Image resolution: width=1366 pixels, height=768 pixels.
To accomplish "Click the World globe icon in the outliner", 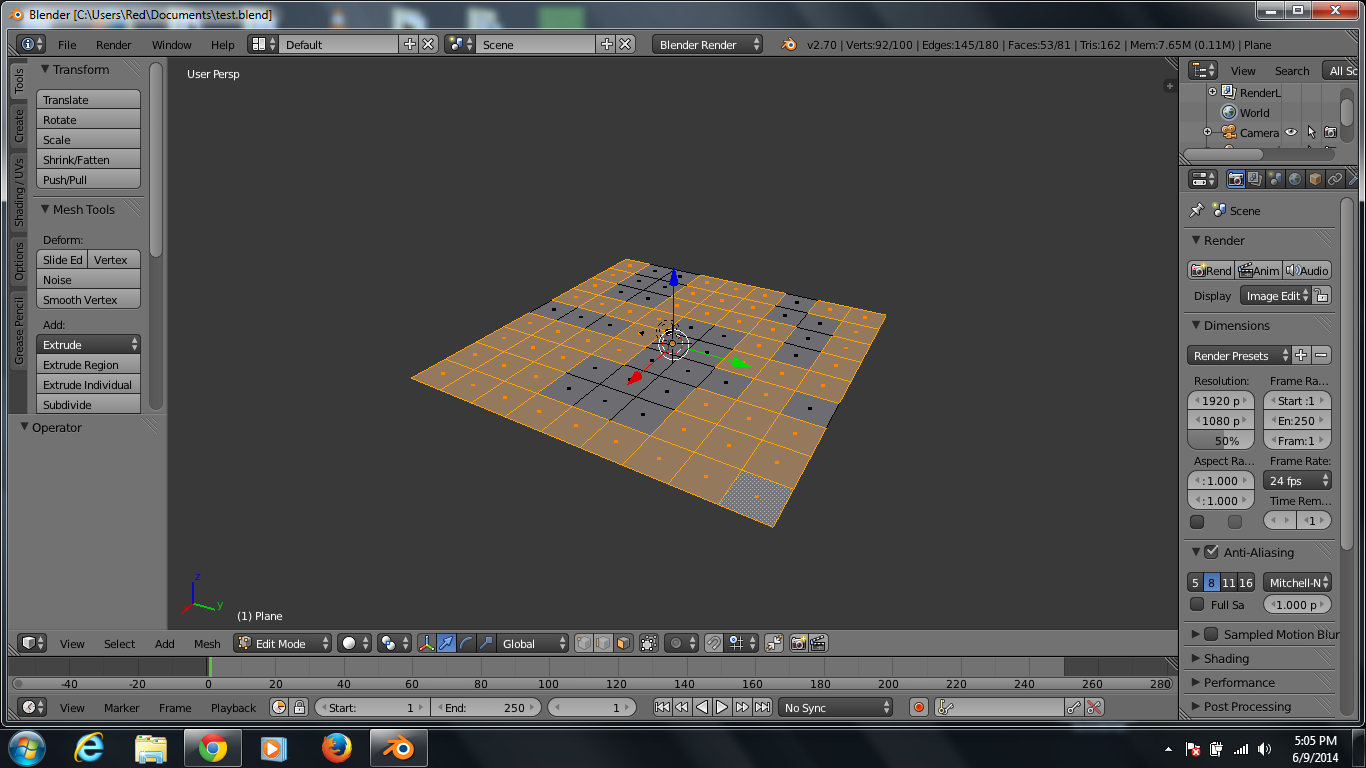I will (1229, 112).
